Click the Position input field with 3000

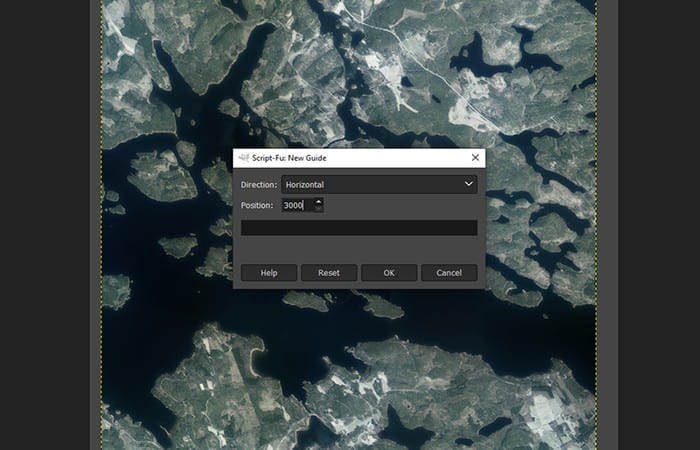(x=298, y=205)
